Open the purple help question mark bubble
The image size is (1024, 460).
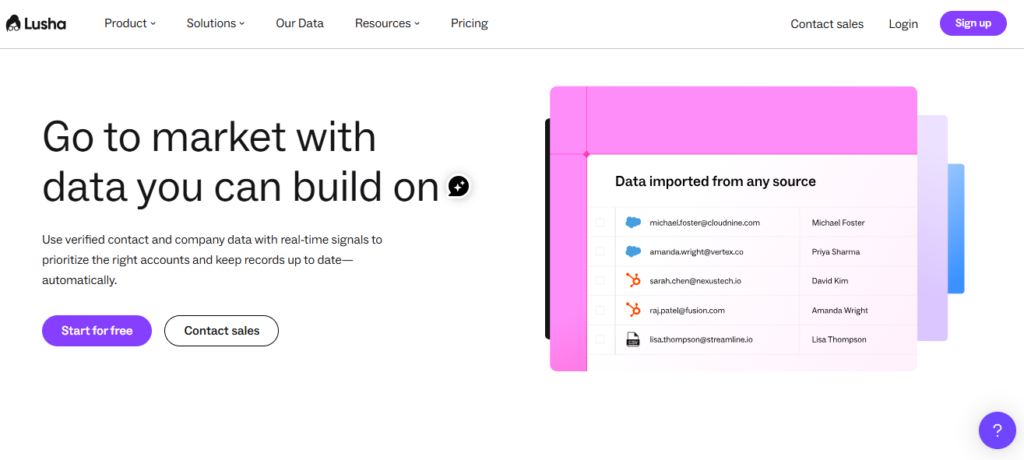[997, 430]
